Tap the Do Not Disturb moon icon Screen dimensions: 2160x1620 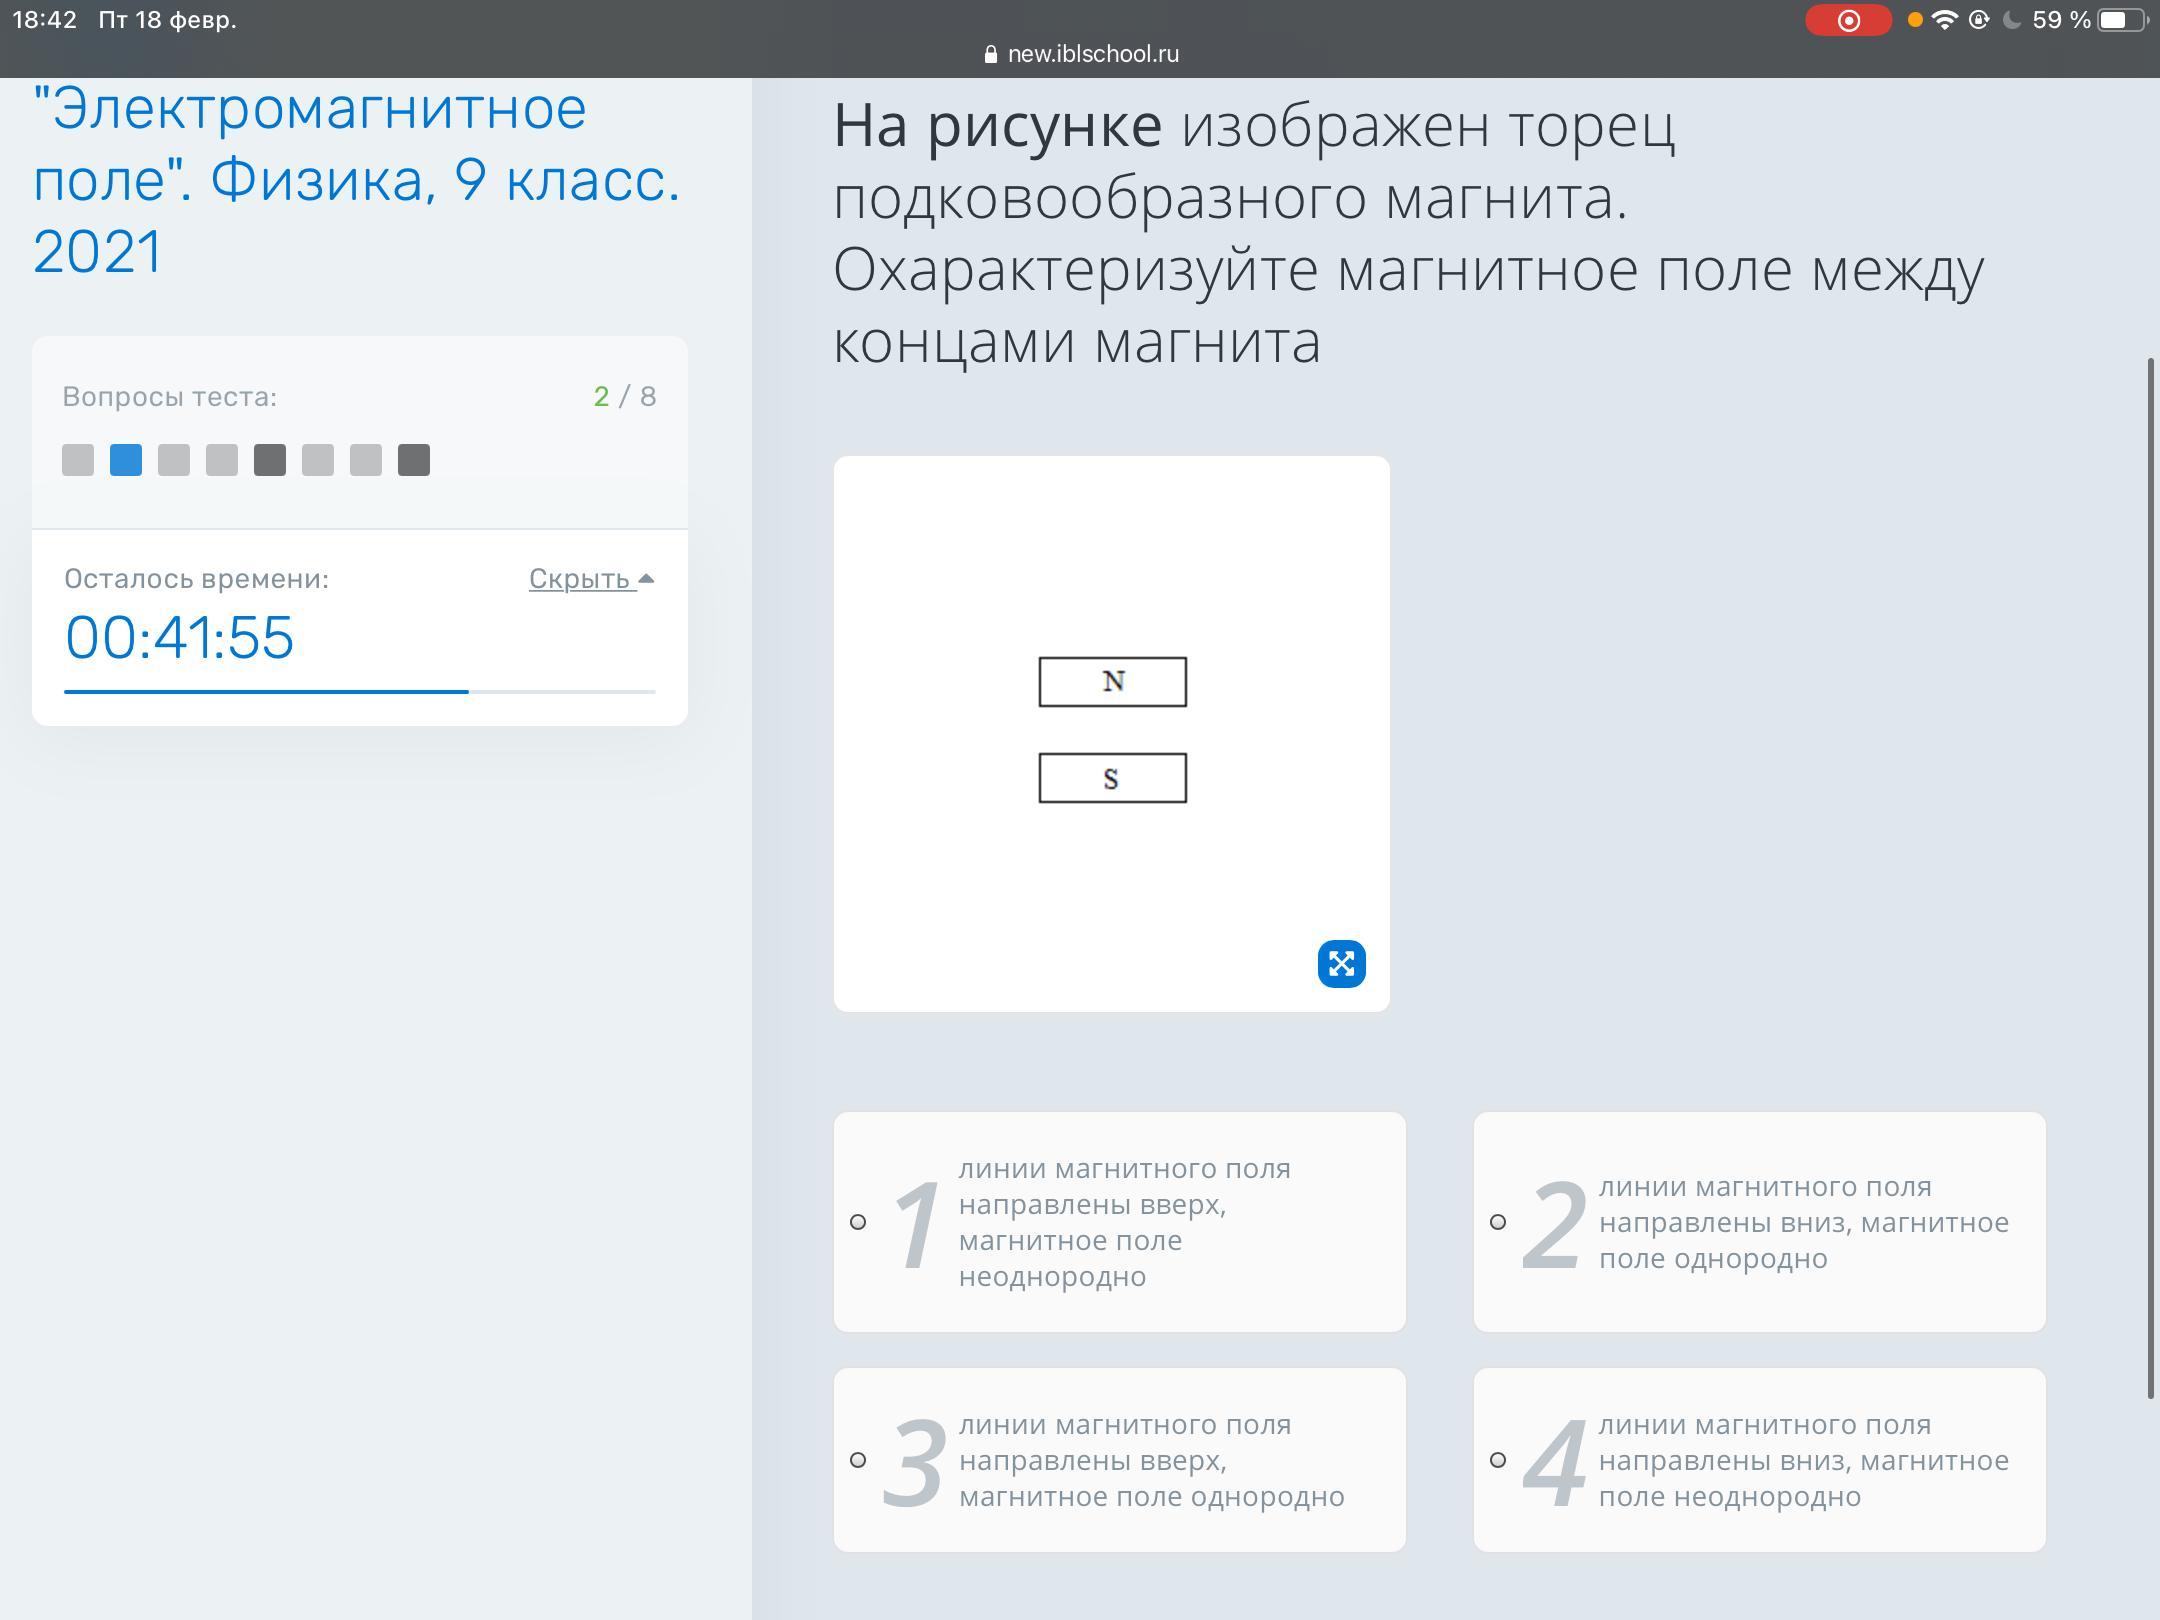pyautogui.click(x=2011, y=20)
